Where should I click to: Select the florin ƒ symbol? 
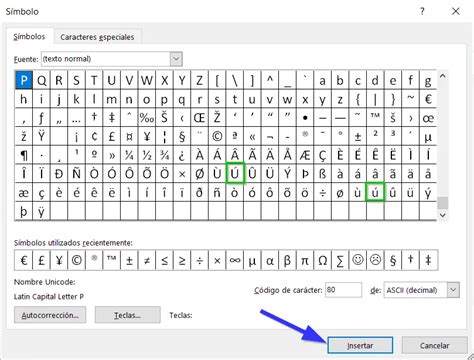click(41, 118)
